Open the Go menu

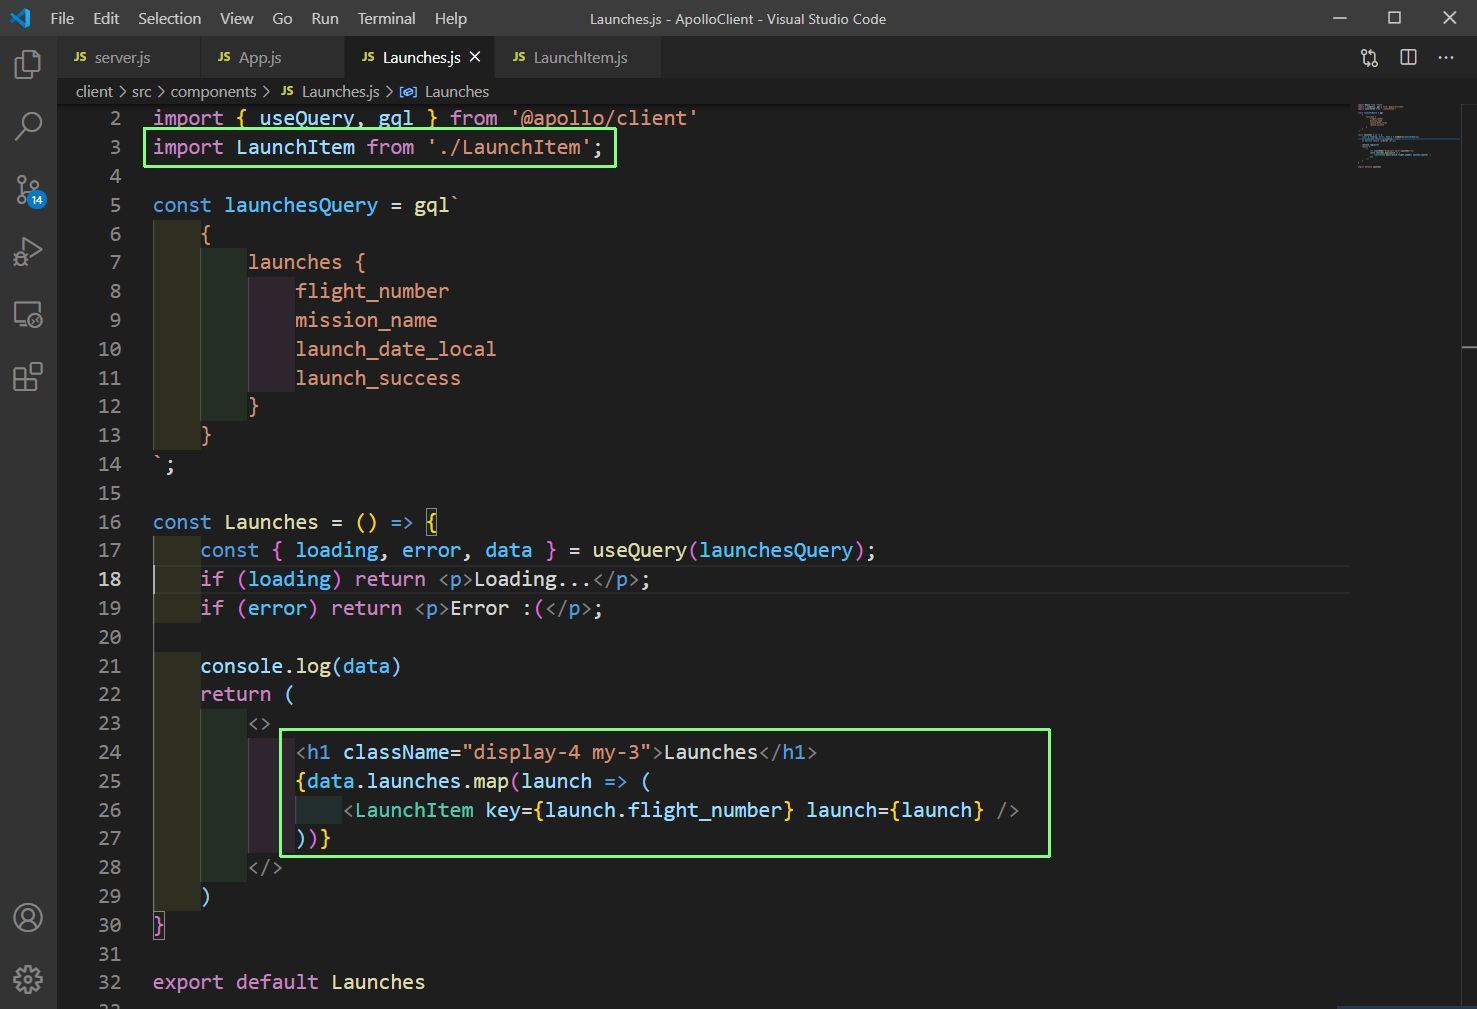click(283, 18)
